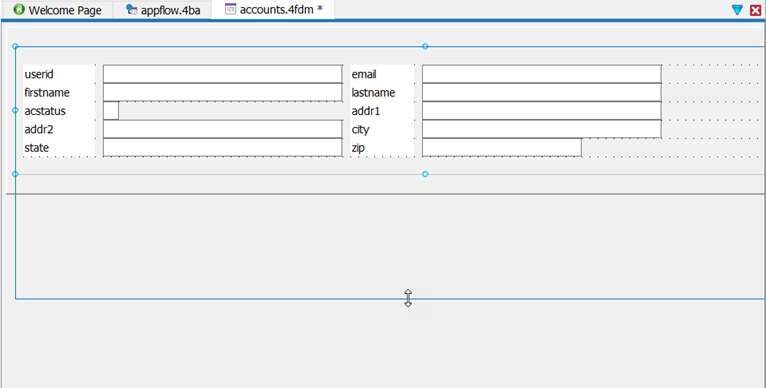This screenshot has width=766, height=388.
Task: Click the addr1 input field
Action: (x=542, y=111)
